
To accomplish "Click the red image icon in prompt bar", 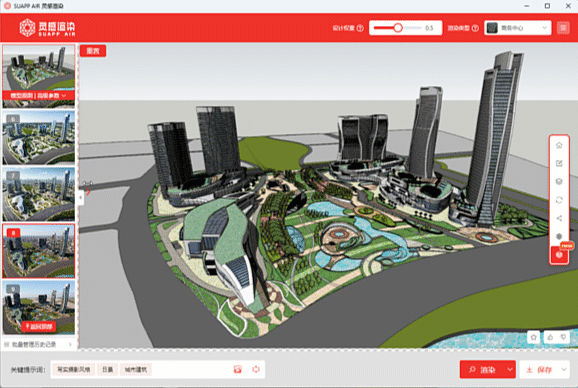I will coord(238,369).
